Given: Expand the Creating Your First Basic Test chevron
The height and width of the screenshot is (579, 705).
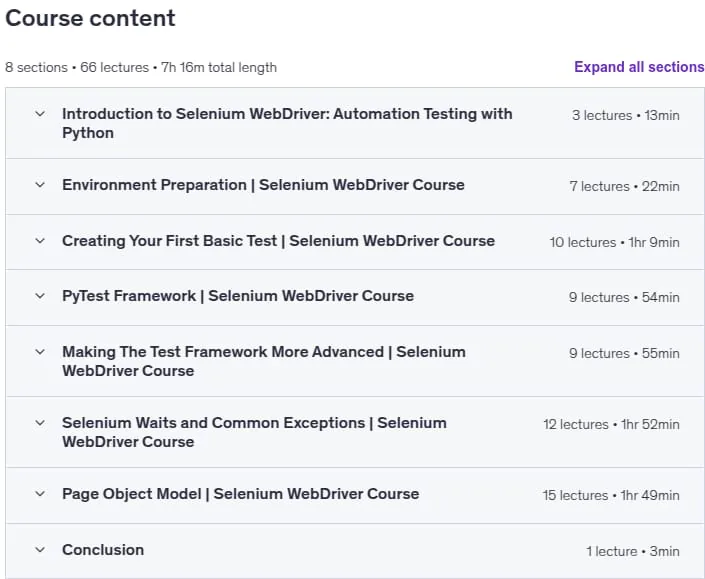Looking at the screenshot, I should click(40, 241).
